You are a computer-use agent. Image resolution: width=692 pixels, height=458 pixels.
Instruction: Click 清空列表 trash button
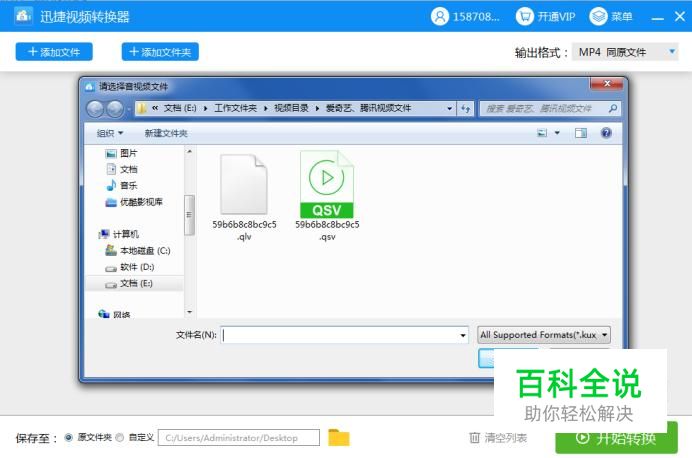(x=498, y=438)
